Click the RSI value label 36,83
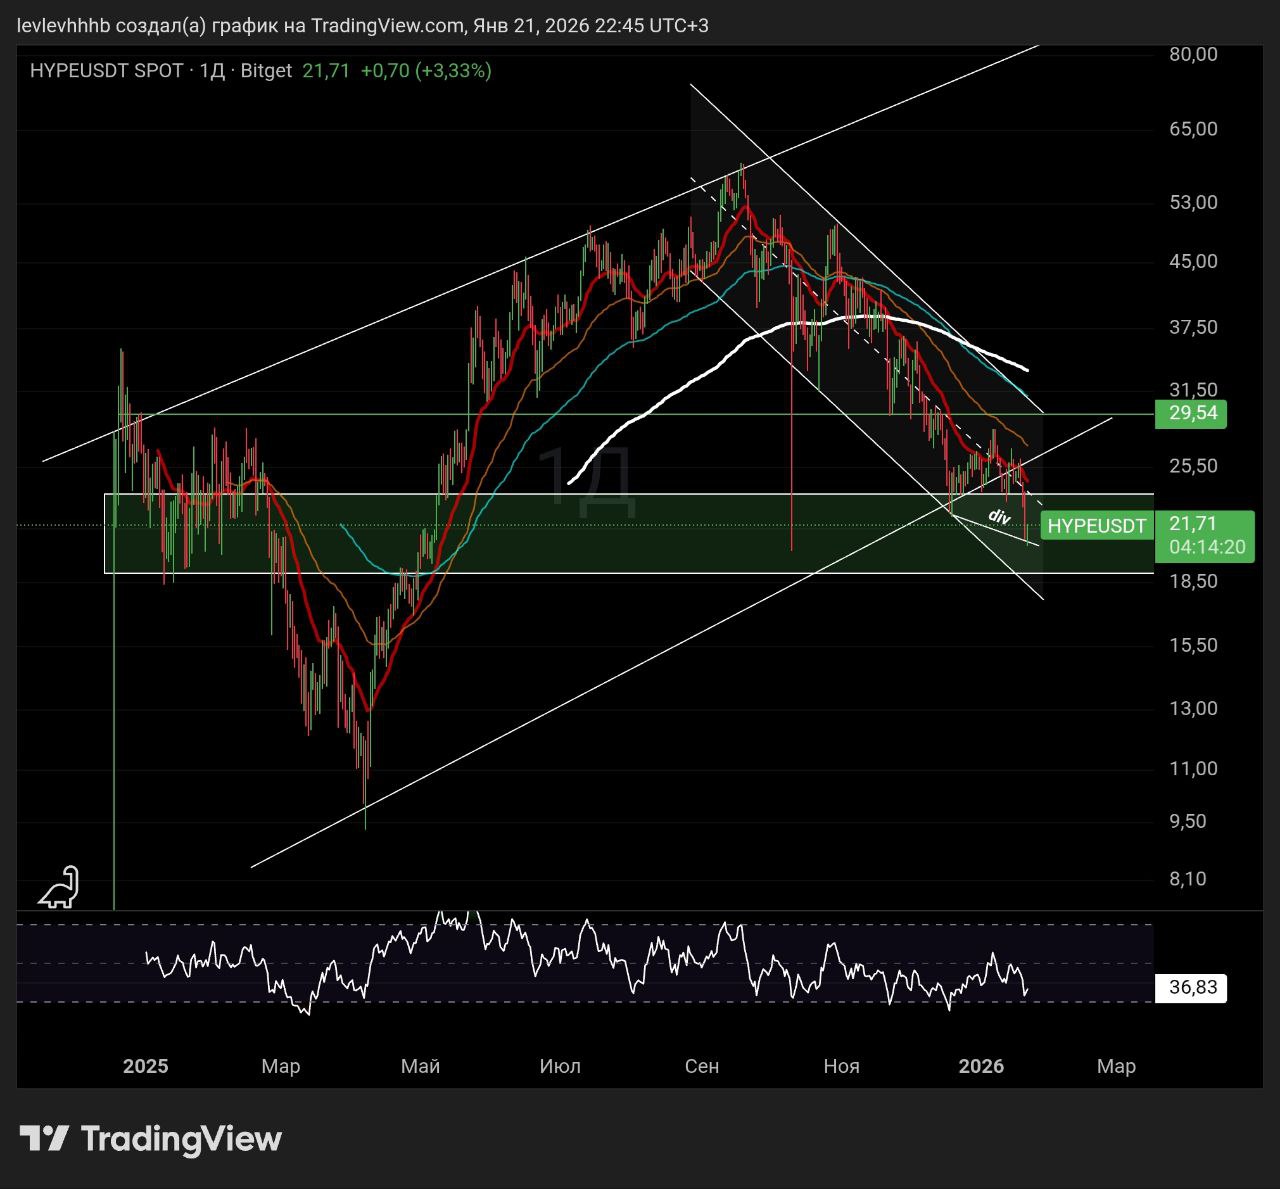Viewport: 1280px width, 1189px height. tap(1192, 988)
